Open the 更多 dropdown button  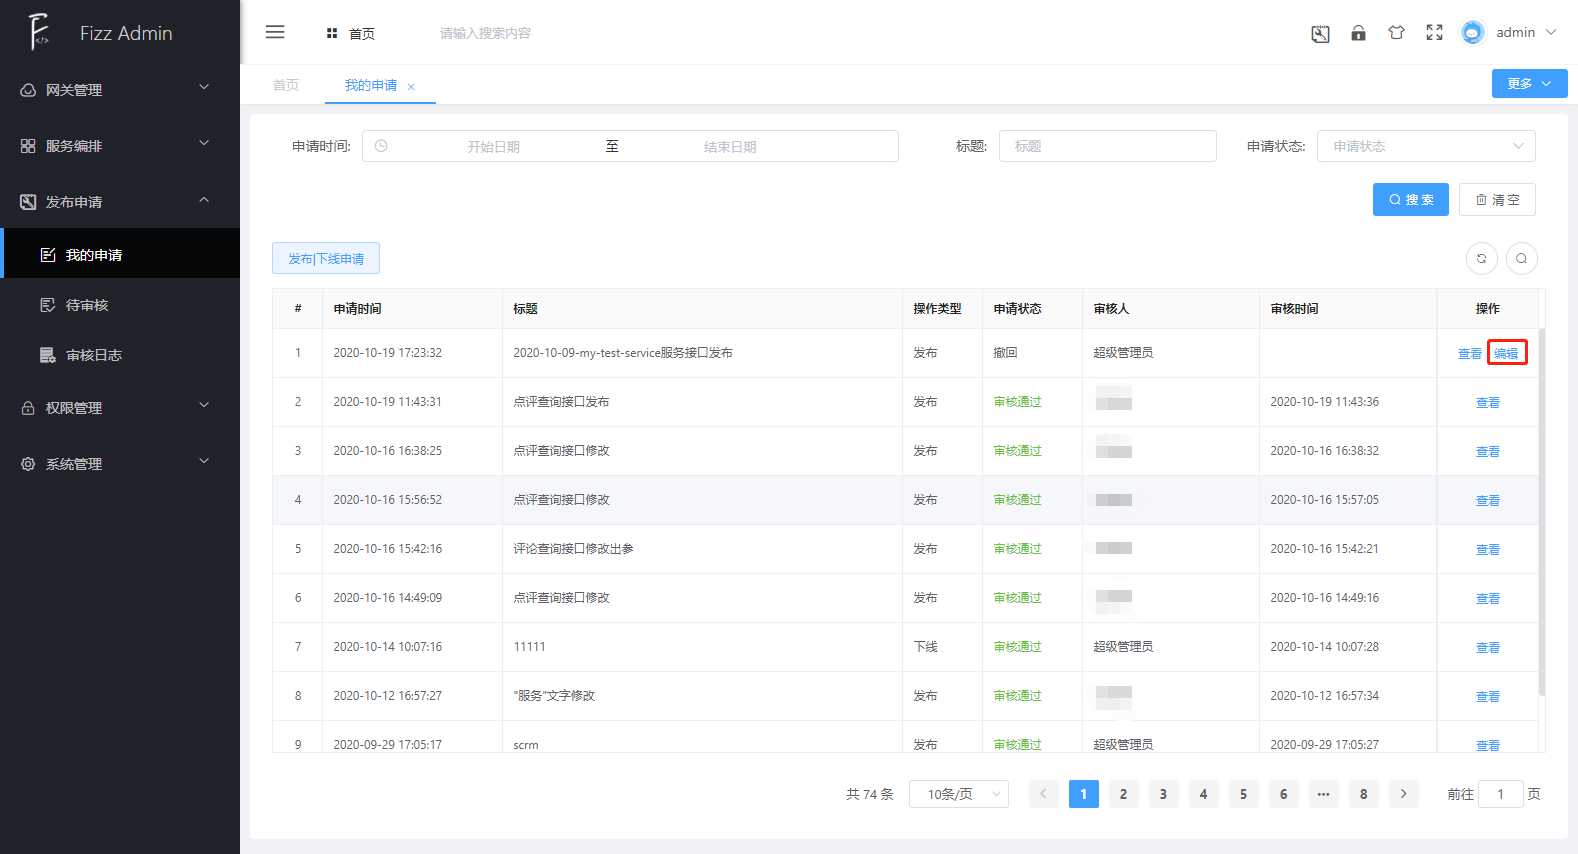click(1529, 83)
